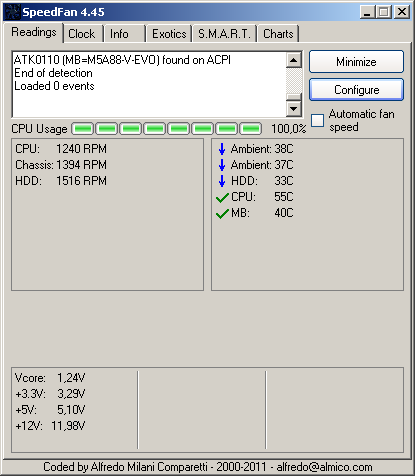Click the first CPU Usage bar segment
415x476 pixels.
(x=83, y=129)
